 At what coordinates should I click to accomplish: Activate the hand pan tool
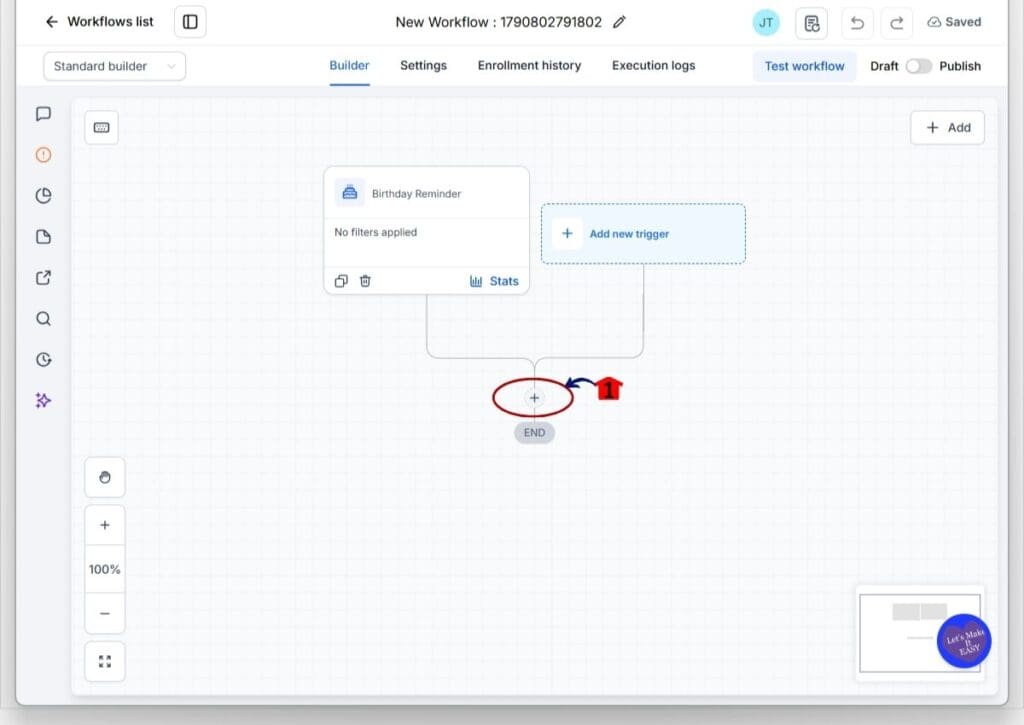[x=104, y=477]
